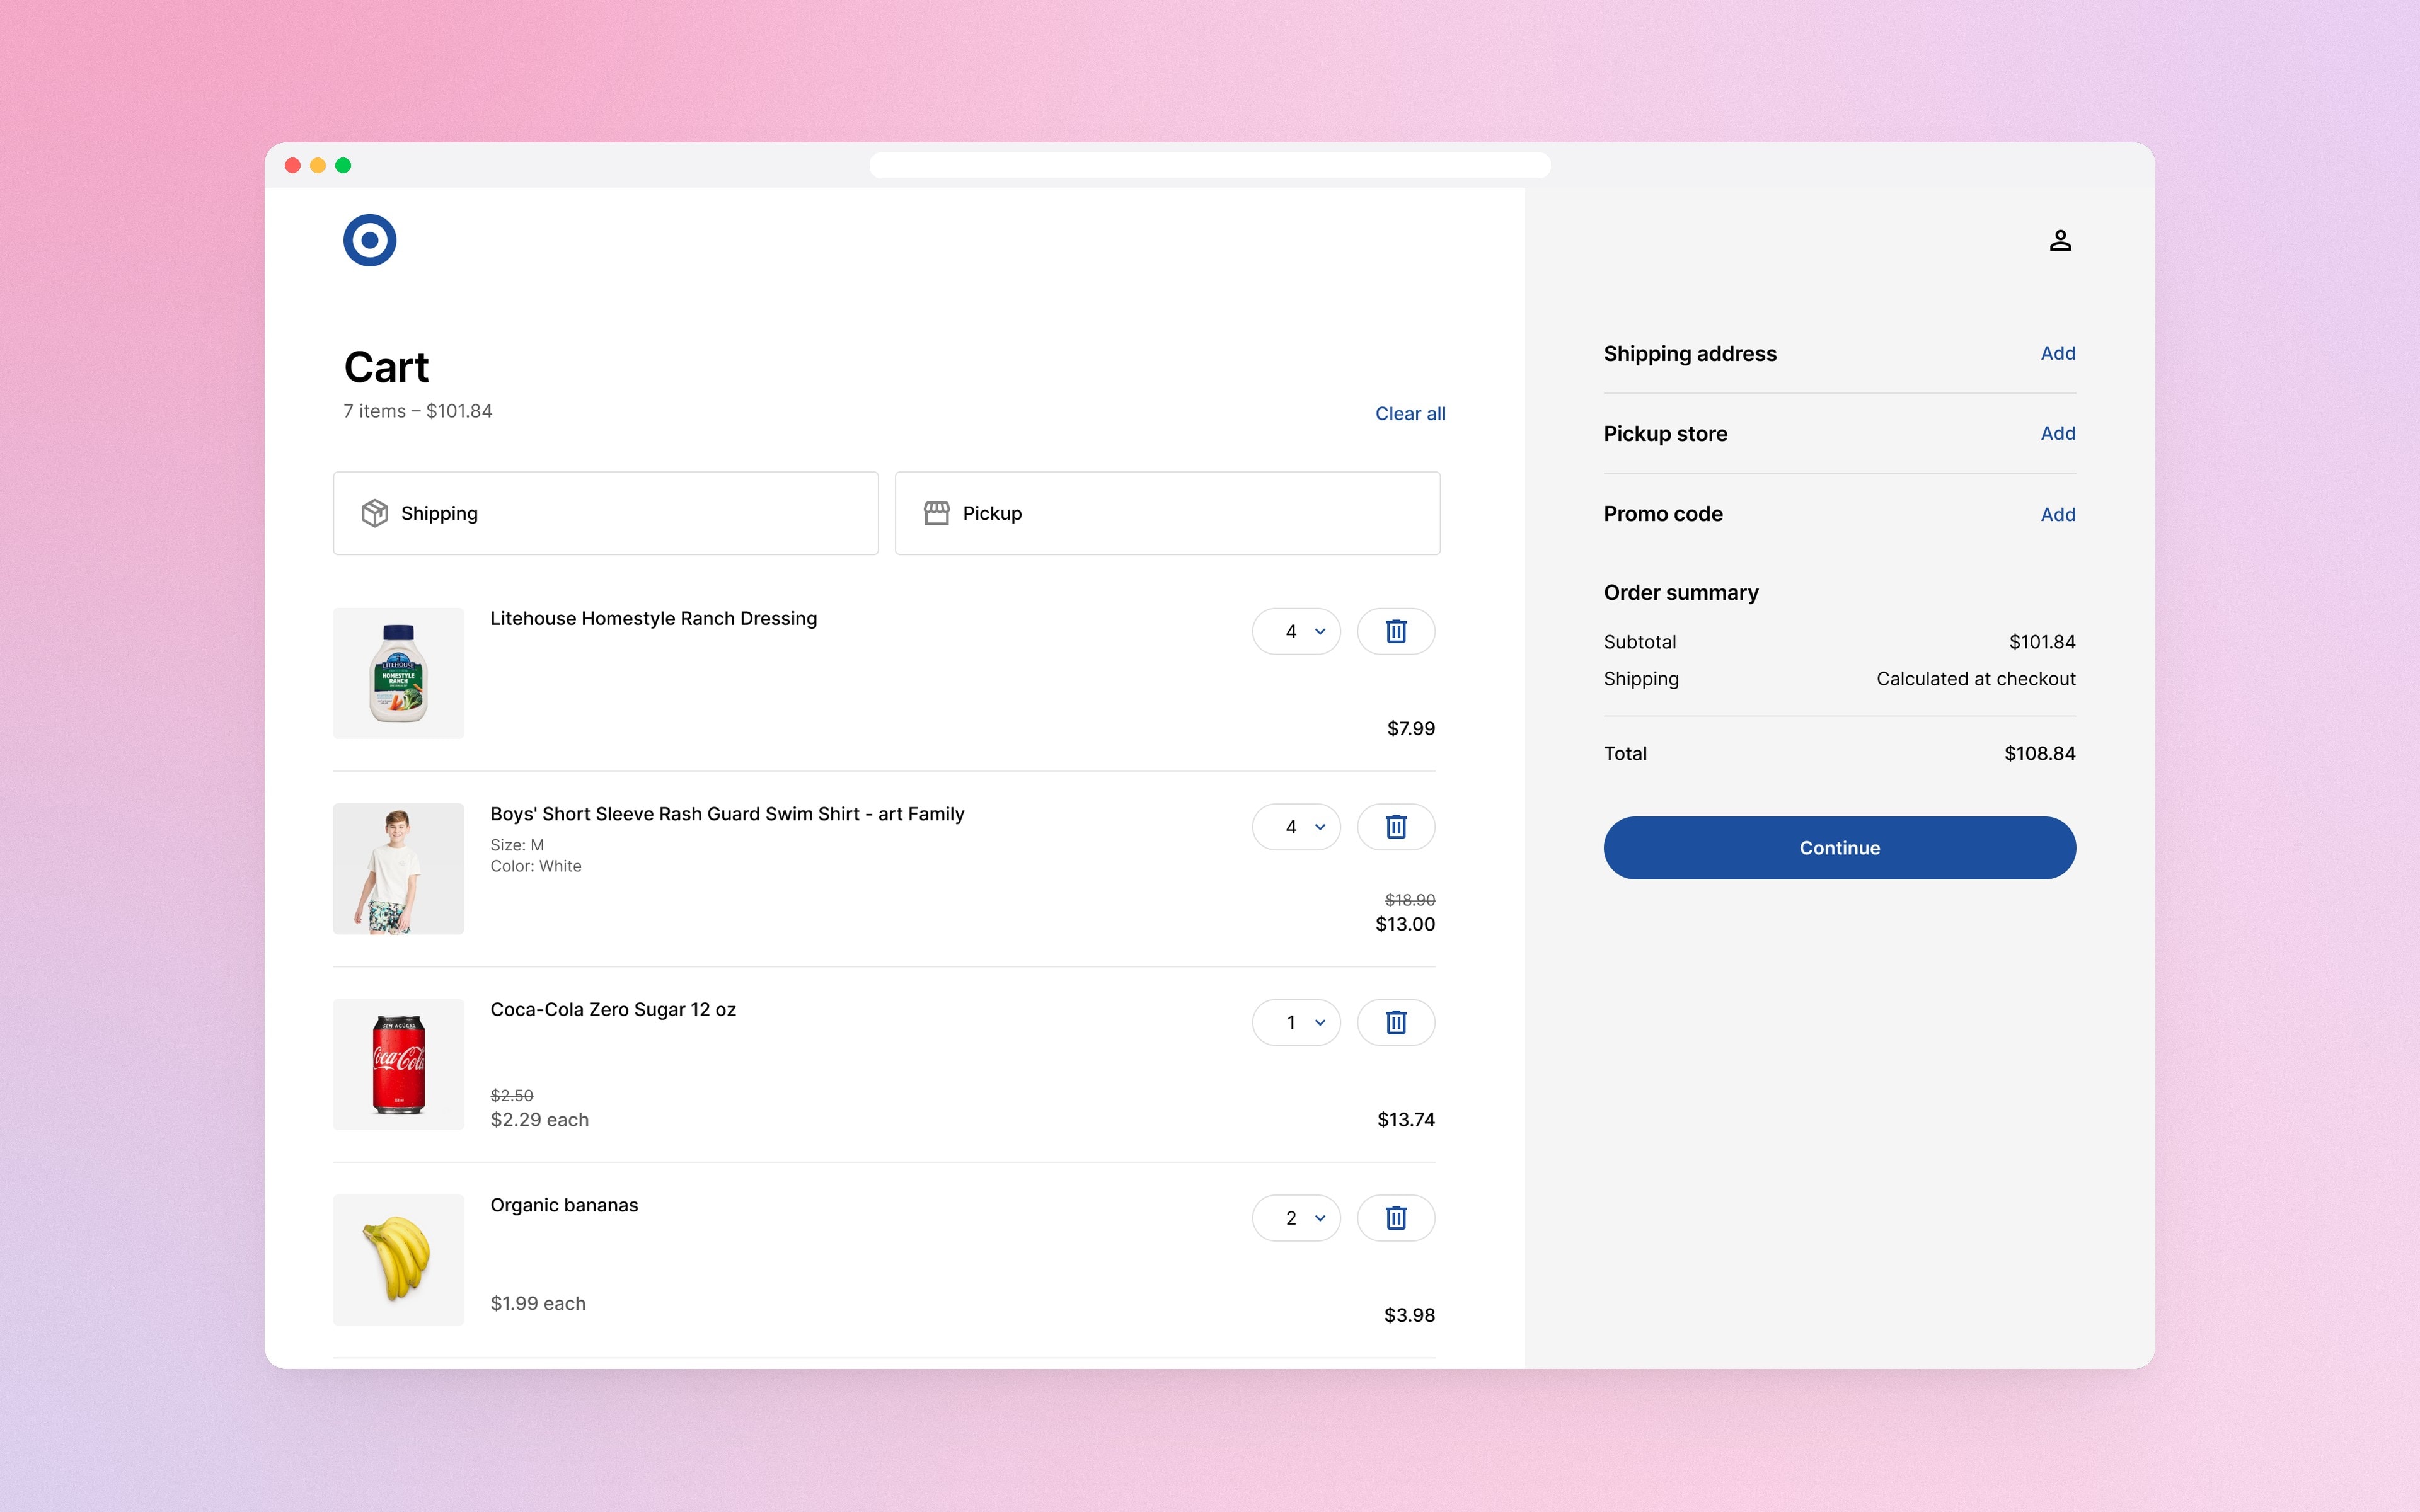Delete Organic bananas using the trash icon
Image resolution: width=2420 pixels, height=1512 pixels.
point(1396,1218)
